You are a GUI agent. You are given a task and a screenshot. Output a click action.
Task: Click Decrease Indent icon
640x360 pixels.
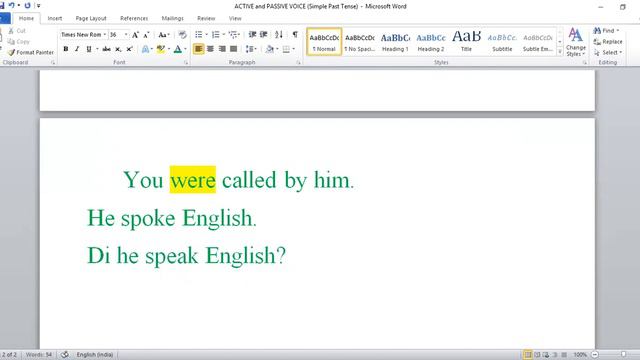click(253, 34)
